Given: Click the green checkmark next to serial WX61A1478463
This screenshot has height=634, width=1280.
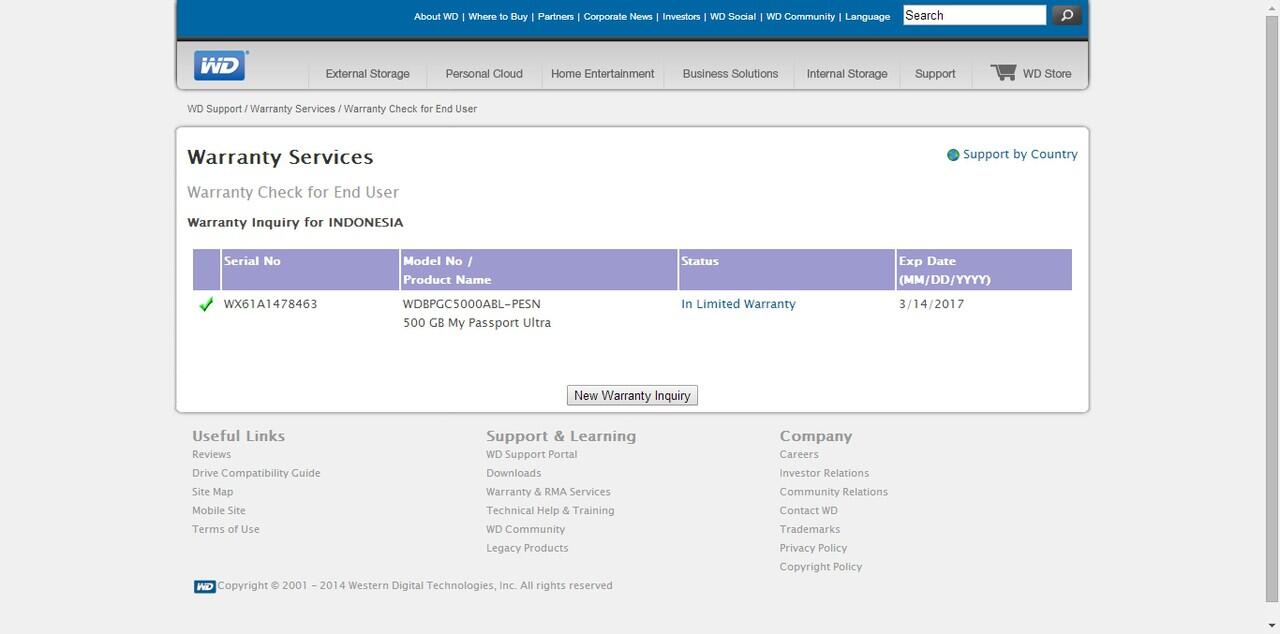Looking at the screenshot, I should coord(206,304).
